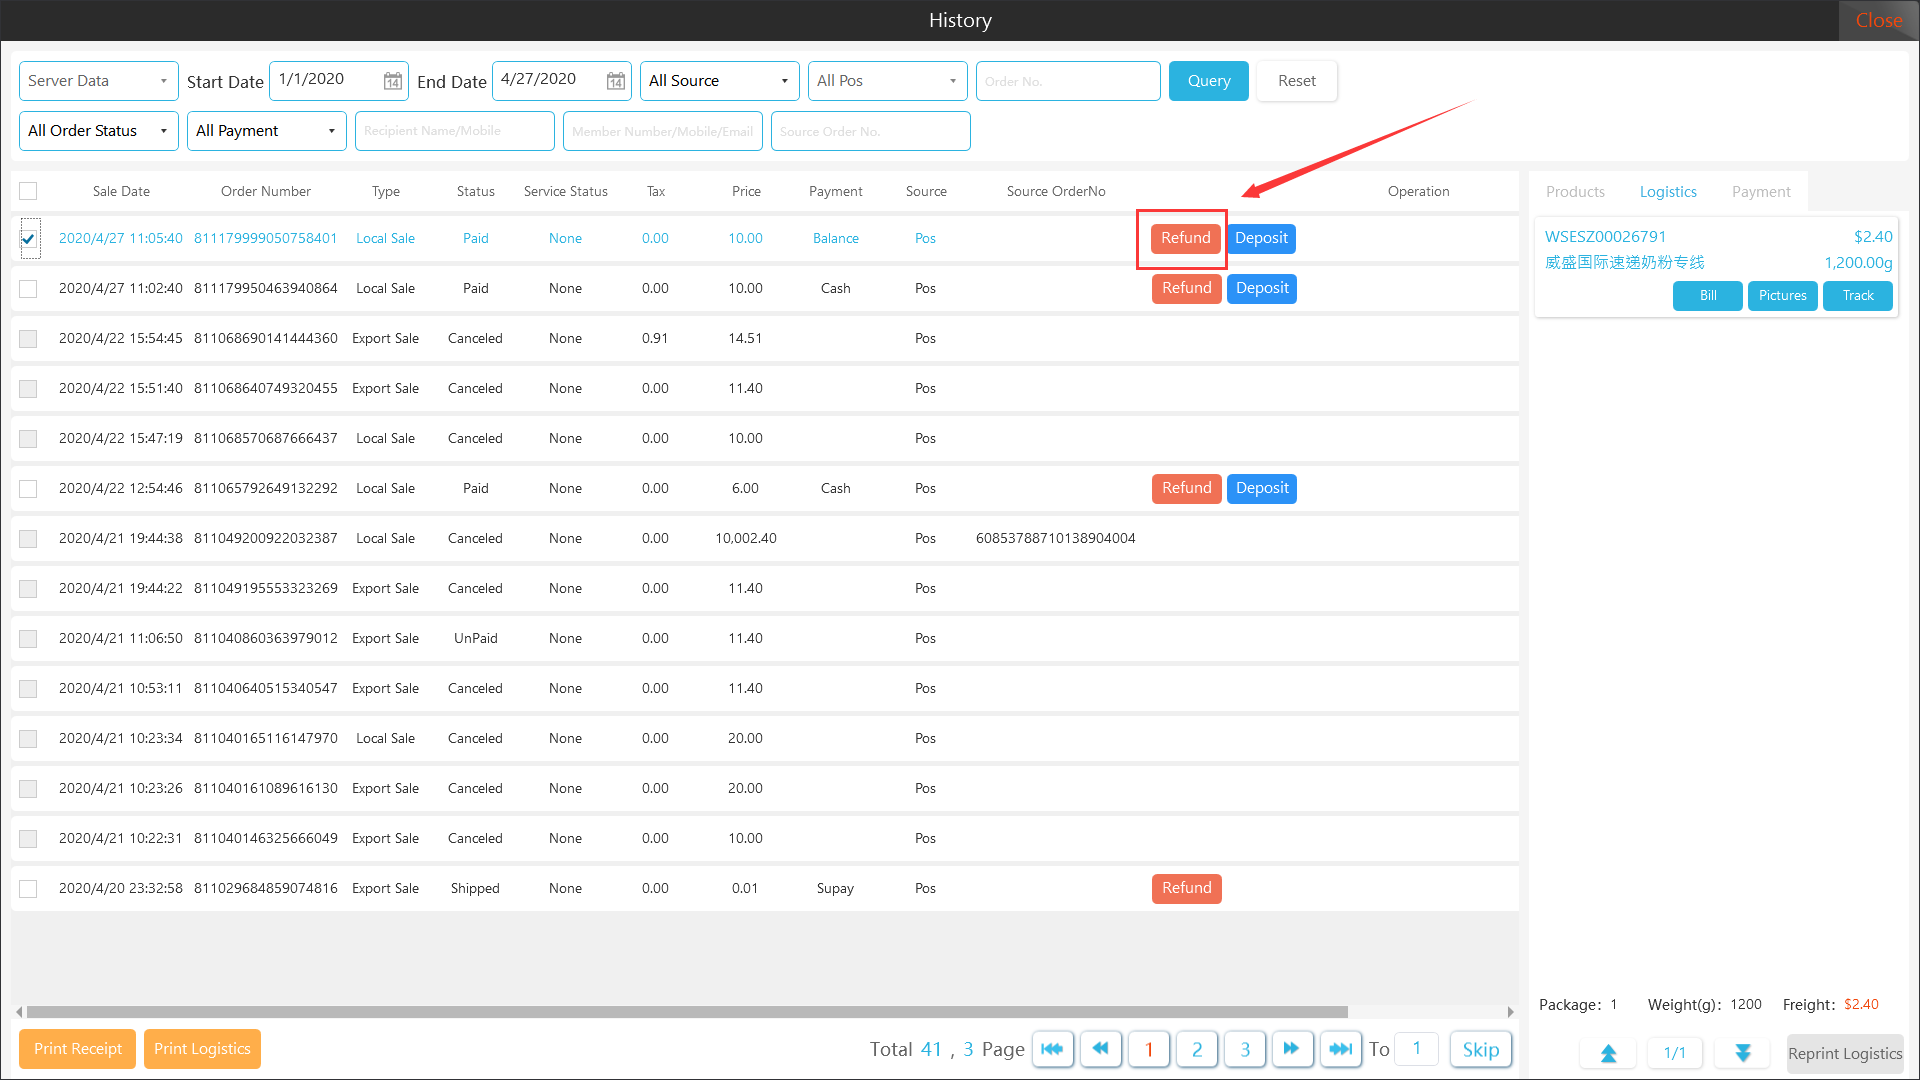Toggle the select-all checkbox in table header
Viewport: 1920px width, 1080px height.
(x=28, y=191)
